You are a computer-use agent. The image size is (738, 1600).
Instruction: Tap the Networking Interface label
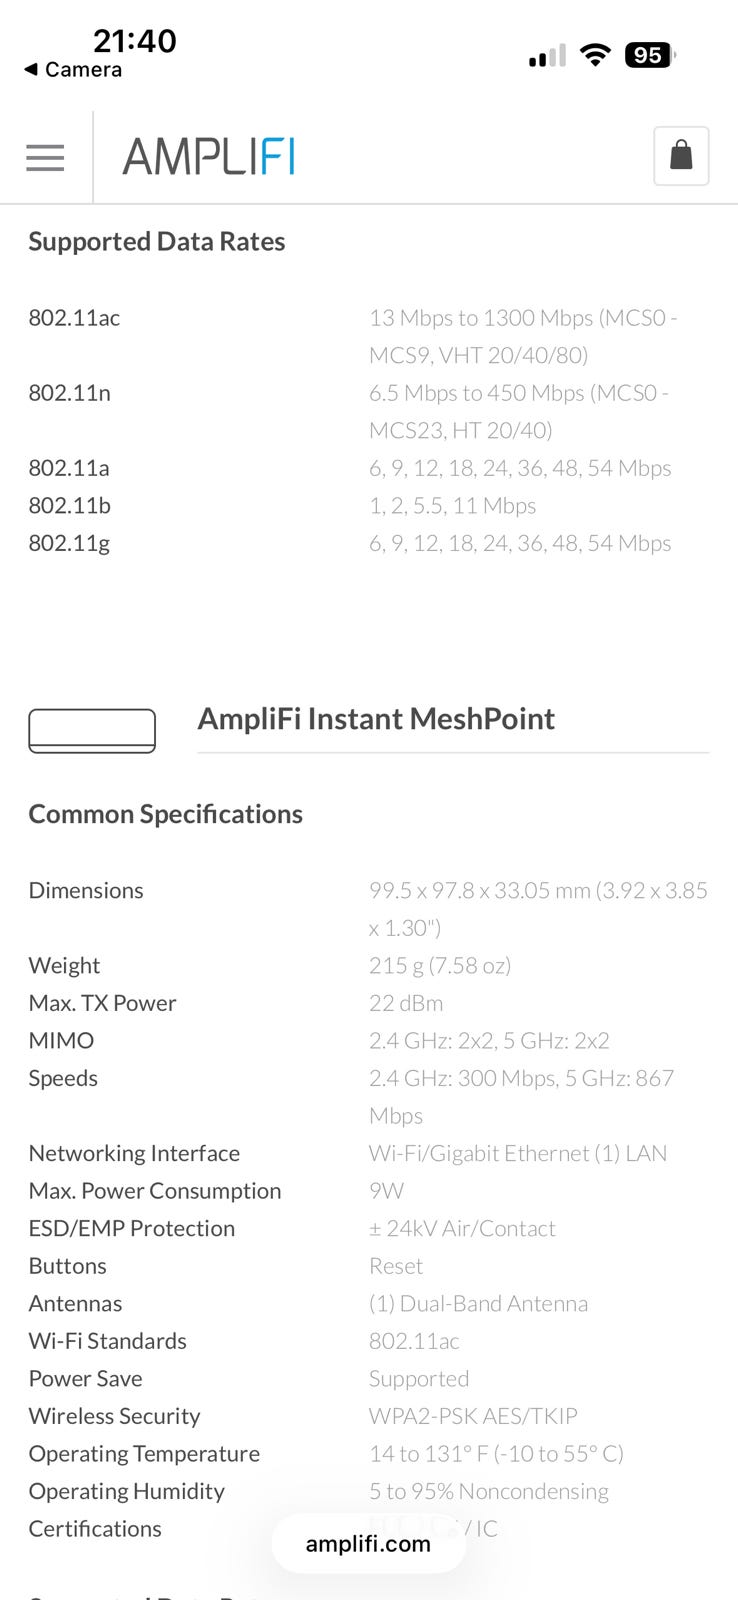[134, 1153]
